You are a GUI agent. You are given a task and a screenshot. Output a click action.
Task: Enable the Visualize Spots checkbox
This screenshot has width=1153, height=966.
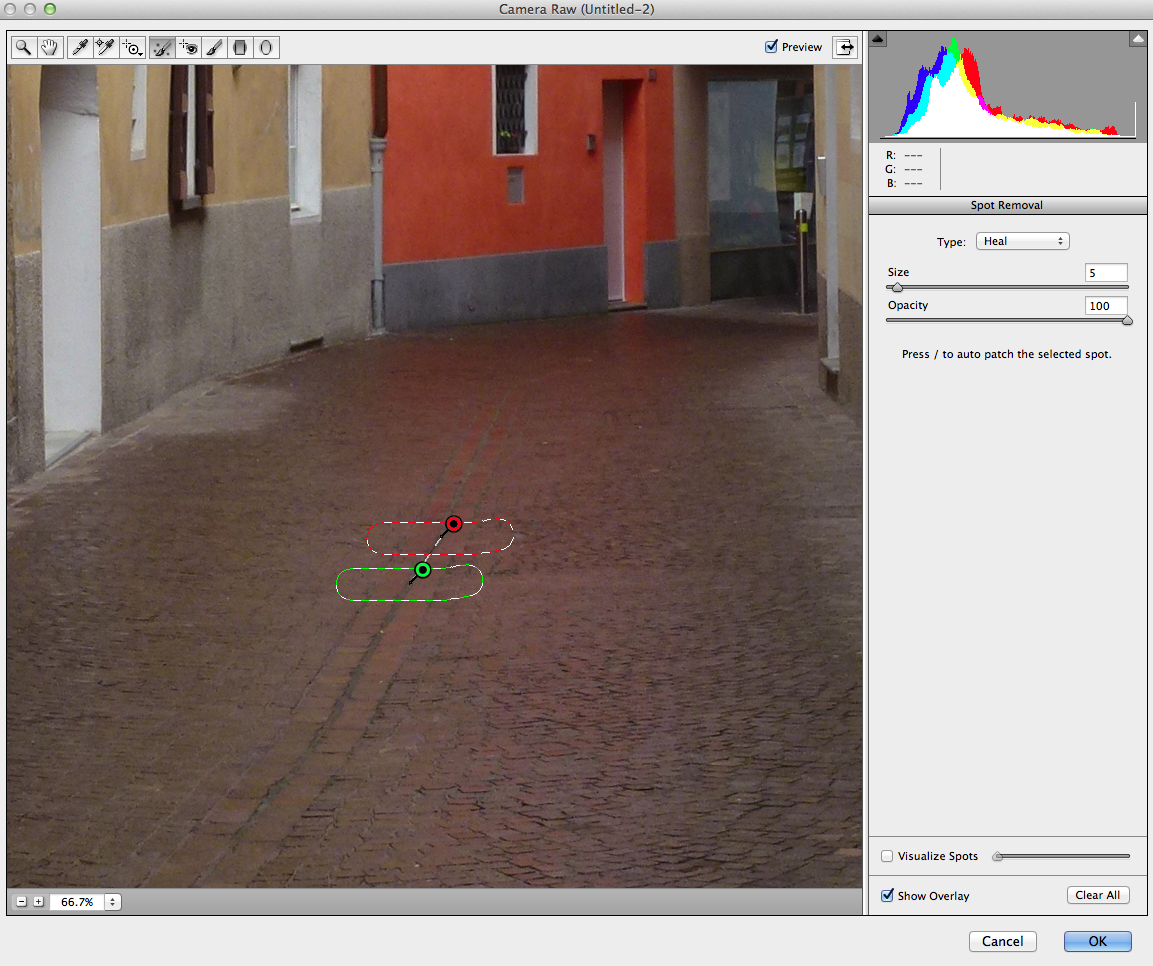[x=888, y=856]
